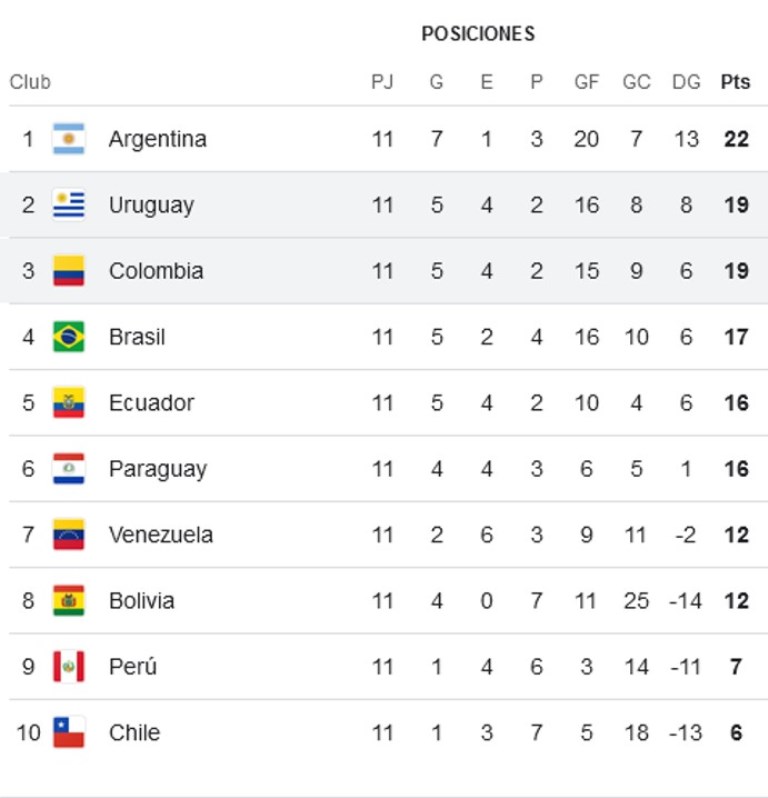Click the Brasil flag icon
The width and height of the screenshot is (768, 798).
[69, 337]
